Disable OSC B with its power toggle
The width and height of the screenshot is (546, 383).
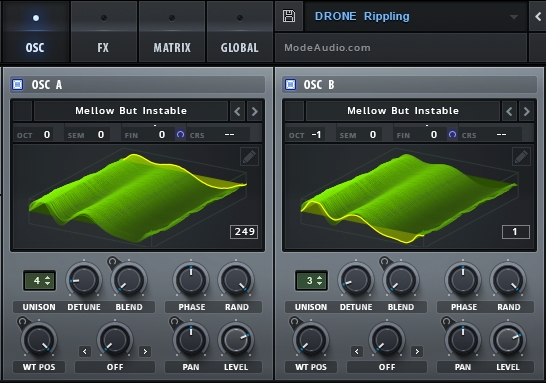click(x=290, y=85)
